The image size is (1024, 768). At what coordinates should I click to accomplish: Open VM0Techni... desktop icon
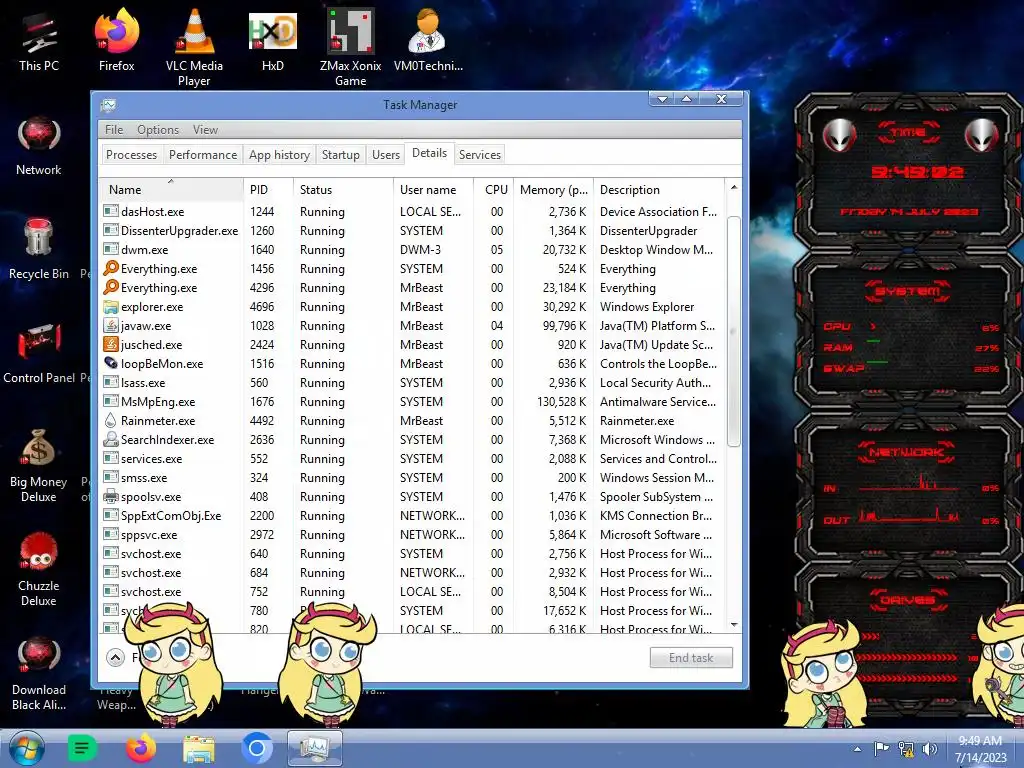point(428,41)
